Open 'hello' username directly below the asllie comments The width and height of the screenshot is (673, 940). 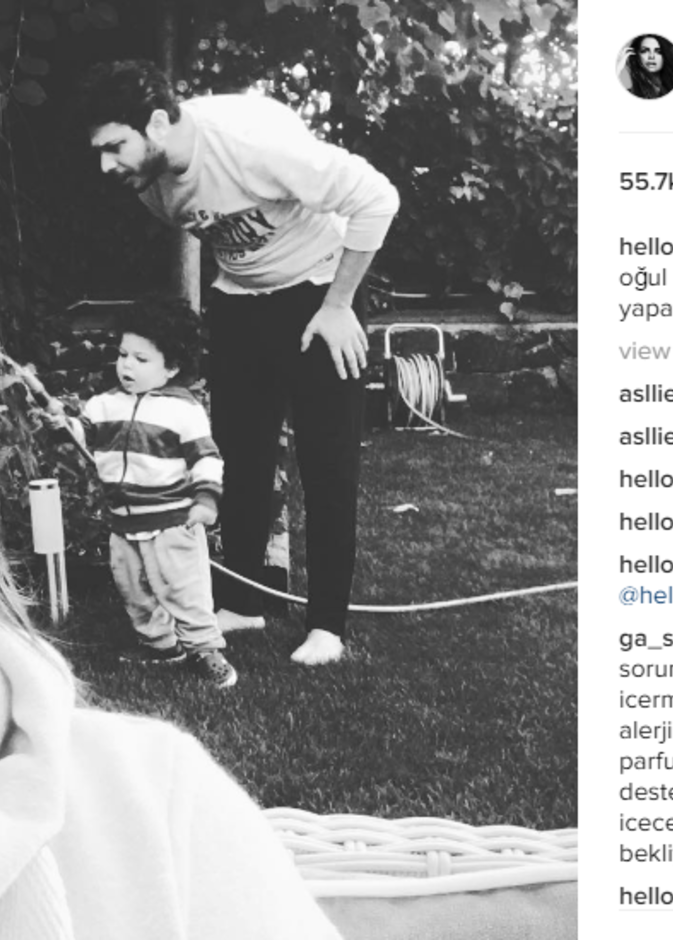646,479
